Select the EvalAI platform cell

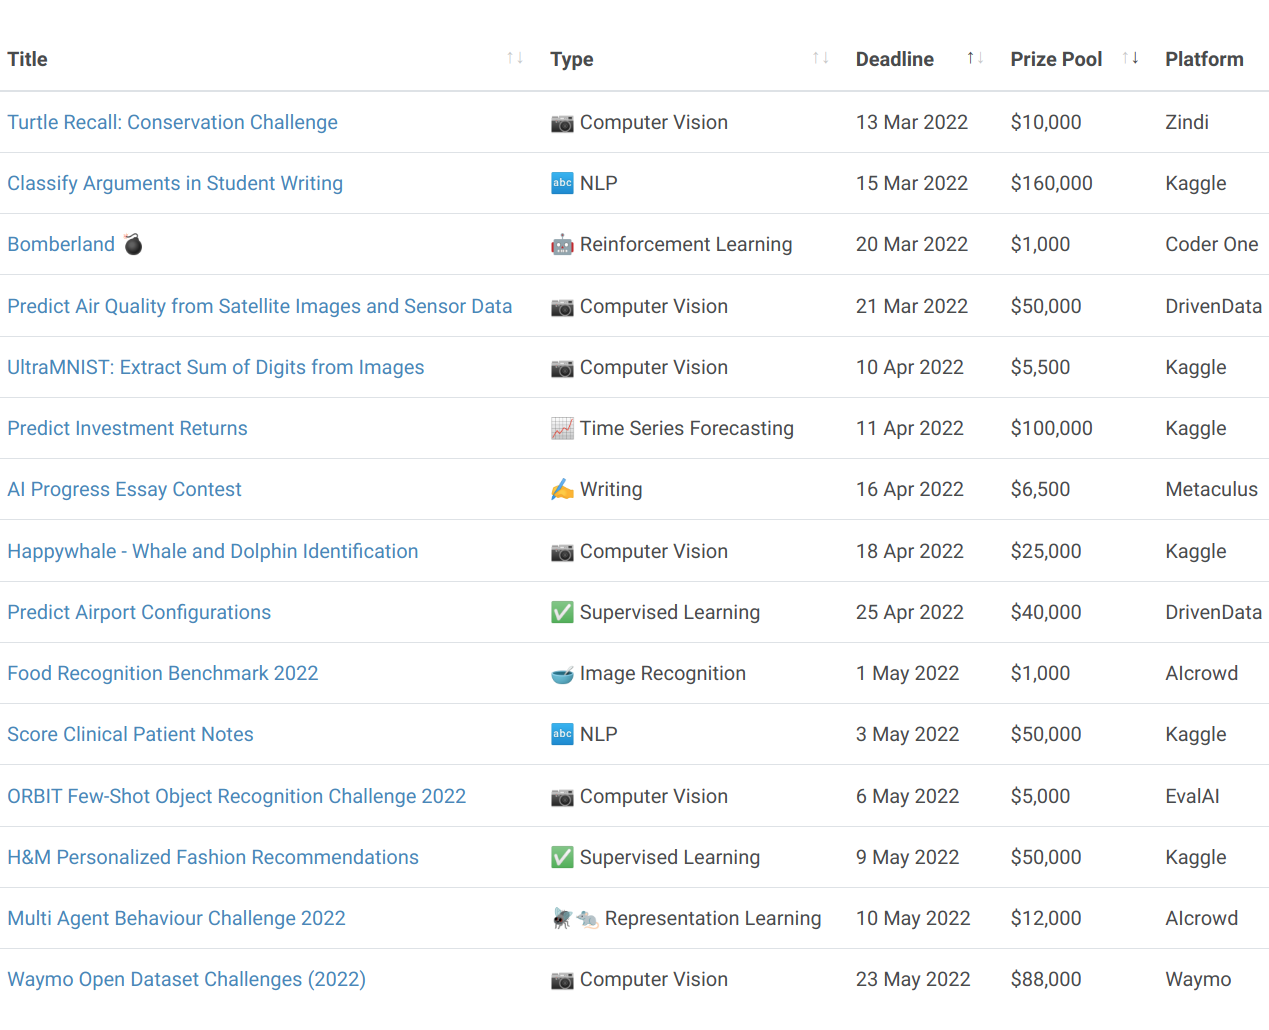1192,796
